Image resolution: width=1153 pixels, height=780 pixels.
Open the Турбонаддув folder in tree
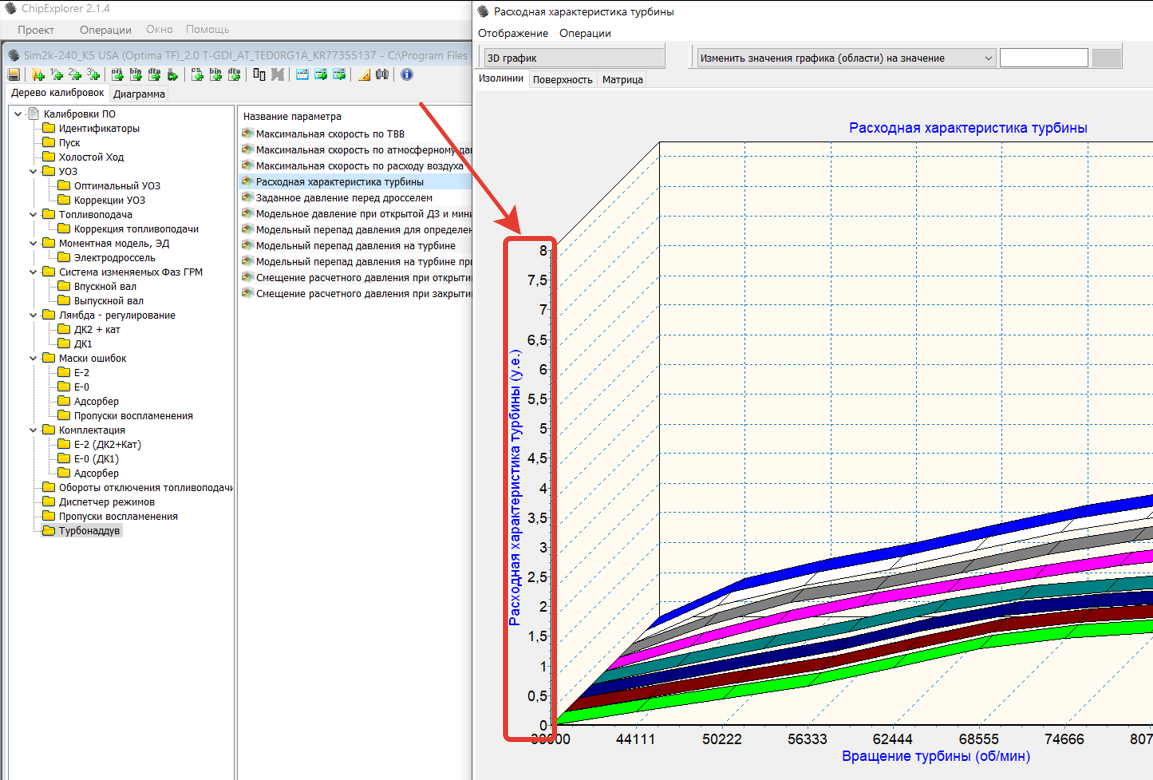[x=89, y=531]
